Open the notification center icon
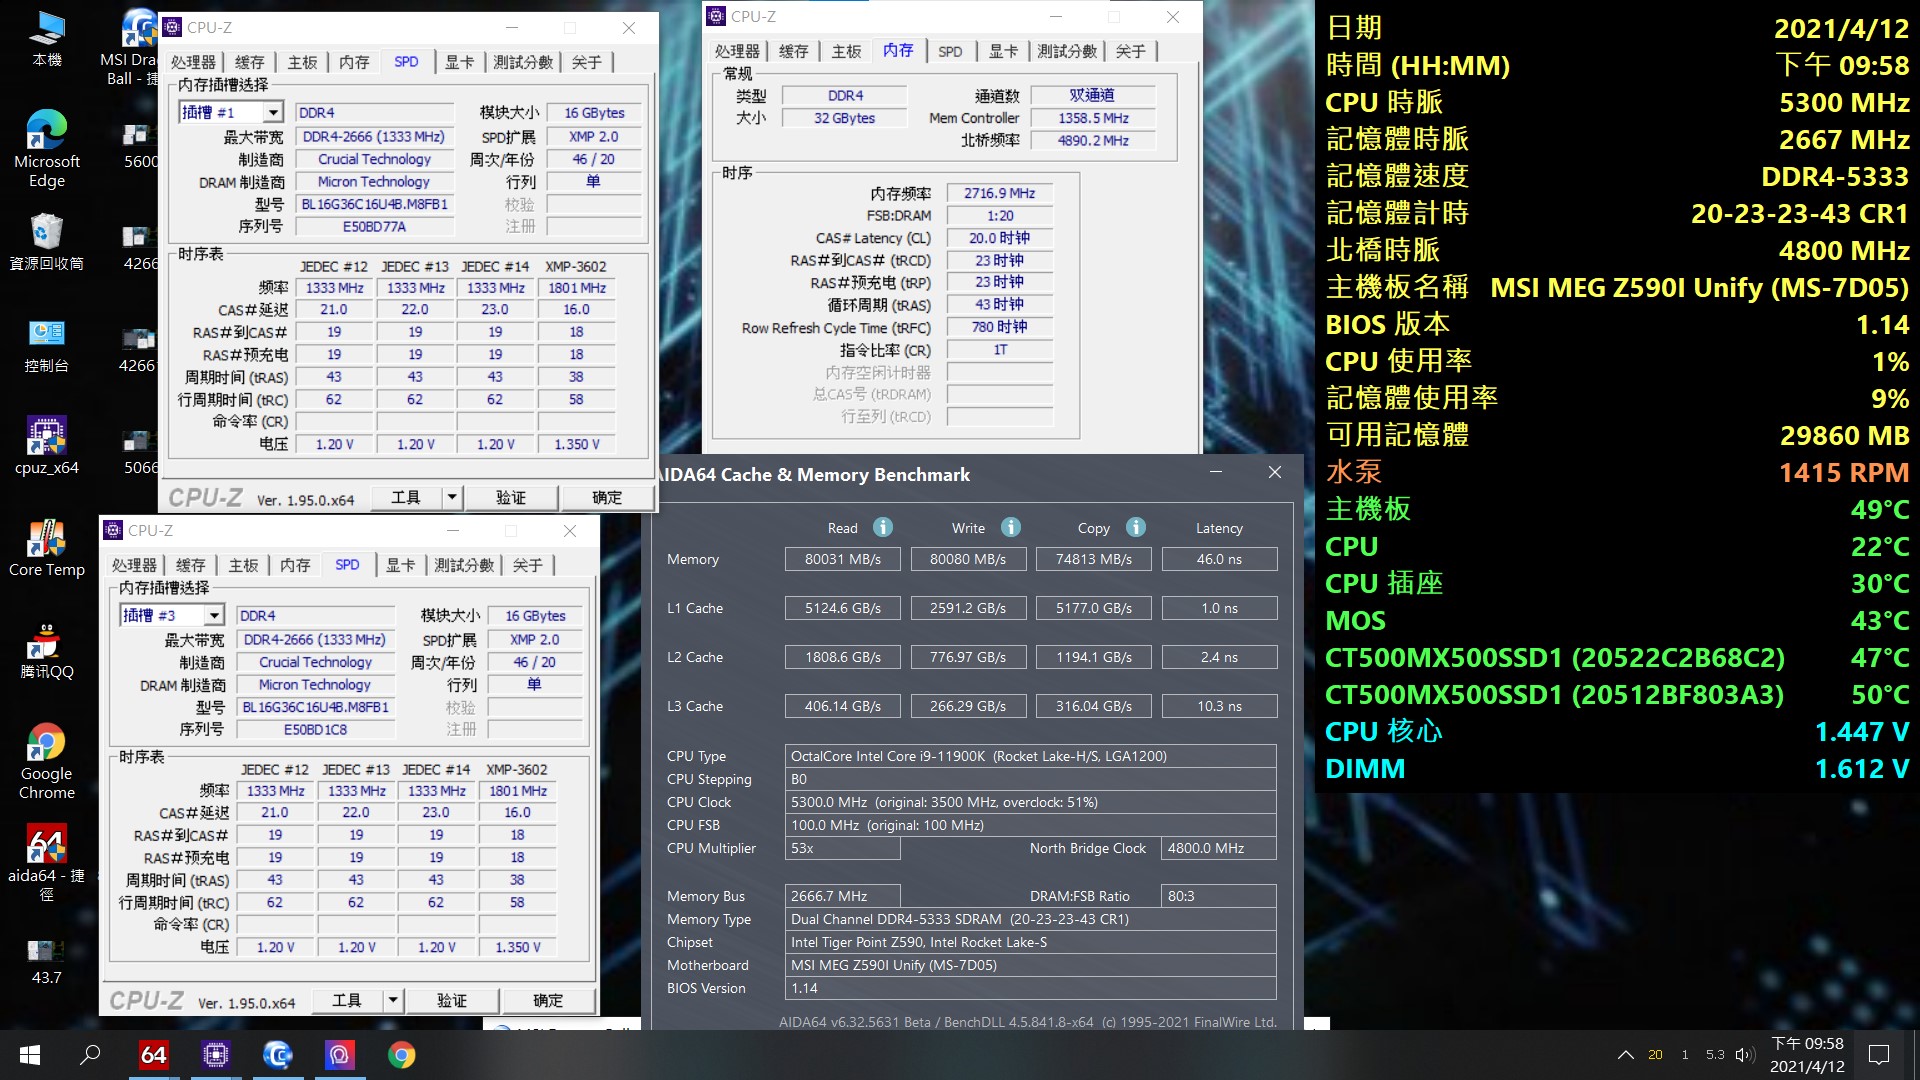 [x=1879, y=1055]
